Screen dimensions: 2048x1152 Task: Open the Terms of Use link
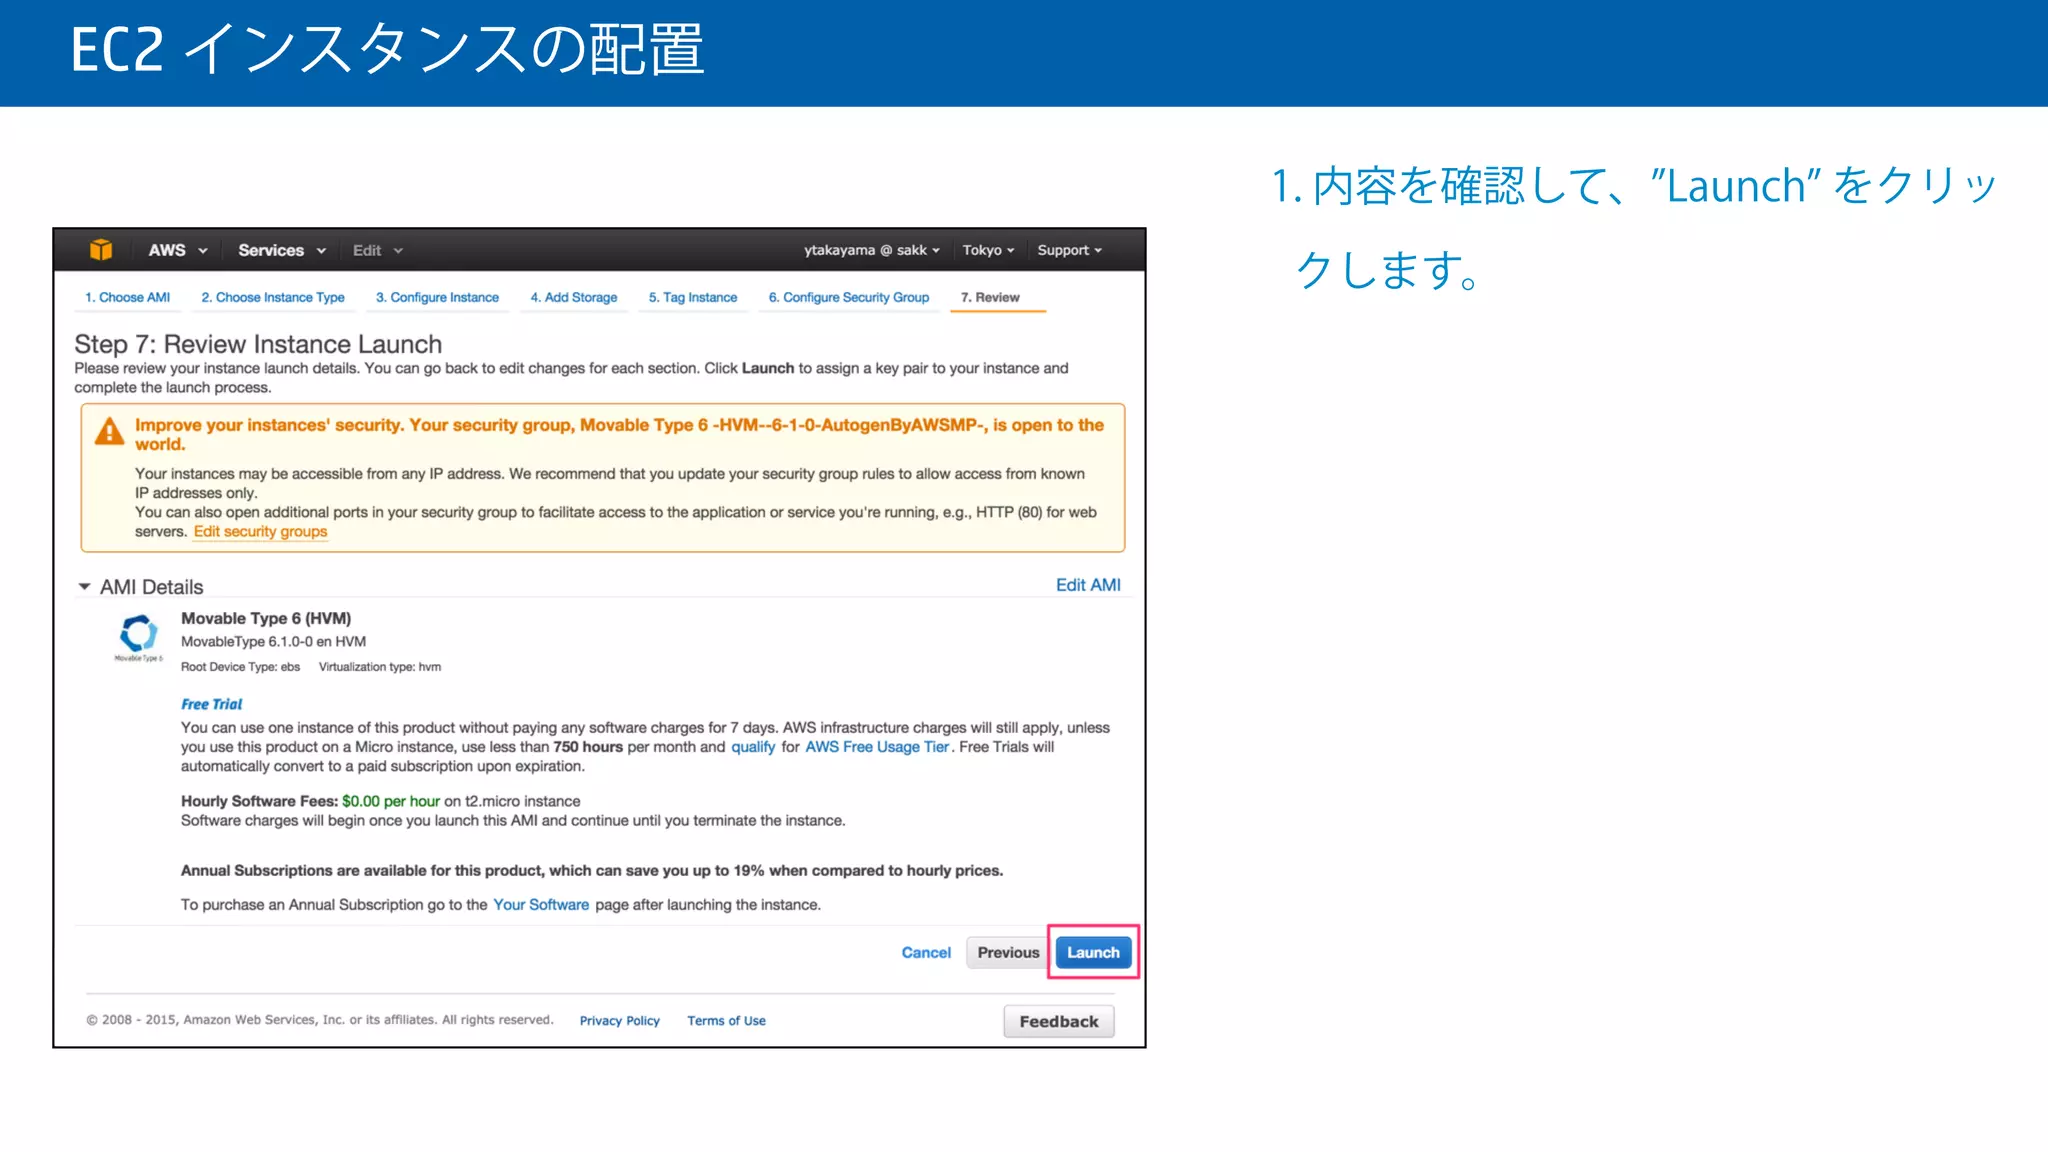(726, 1021)
